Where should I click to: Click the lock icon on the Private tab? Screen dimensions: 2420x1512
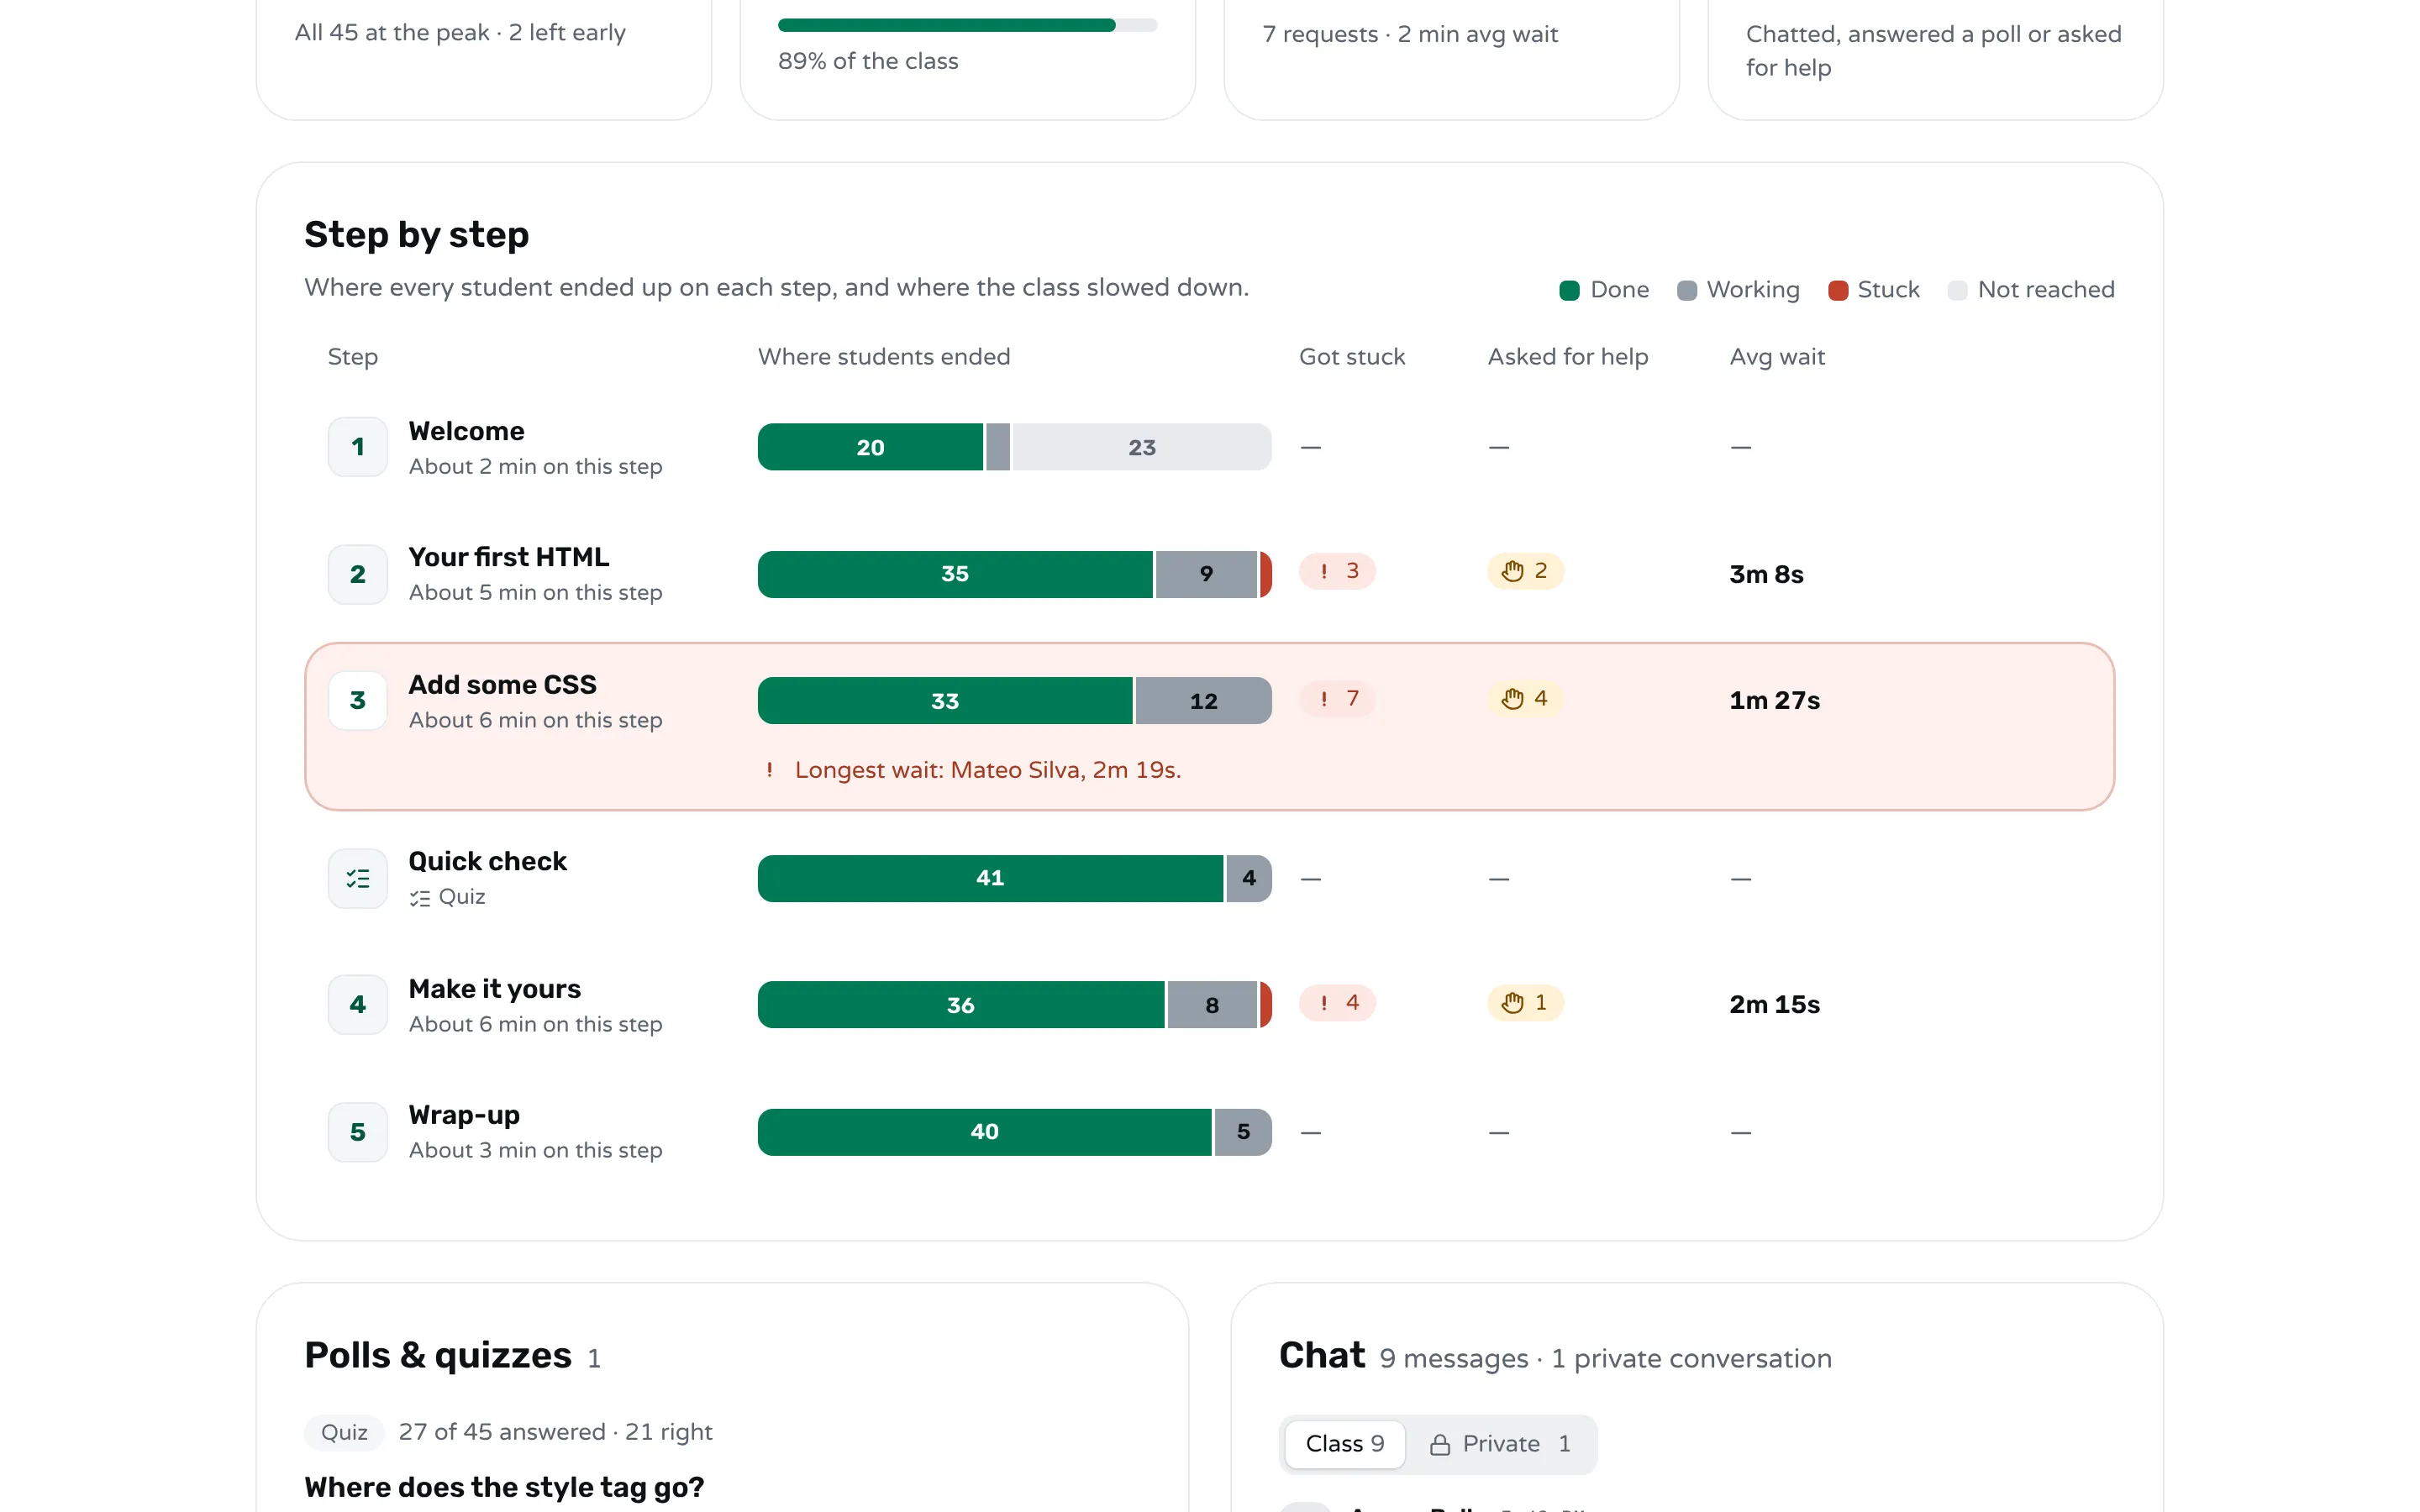pyautogui.click(x=1440, y=1444)
